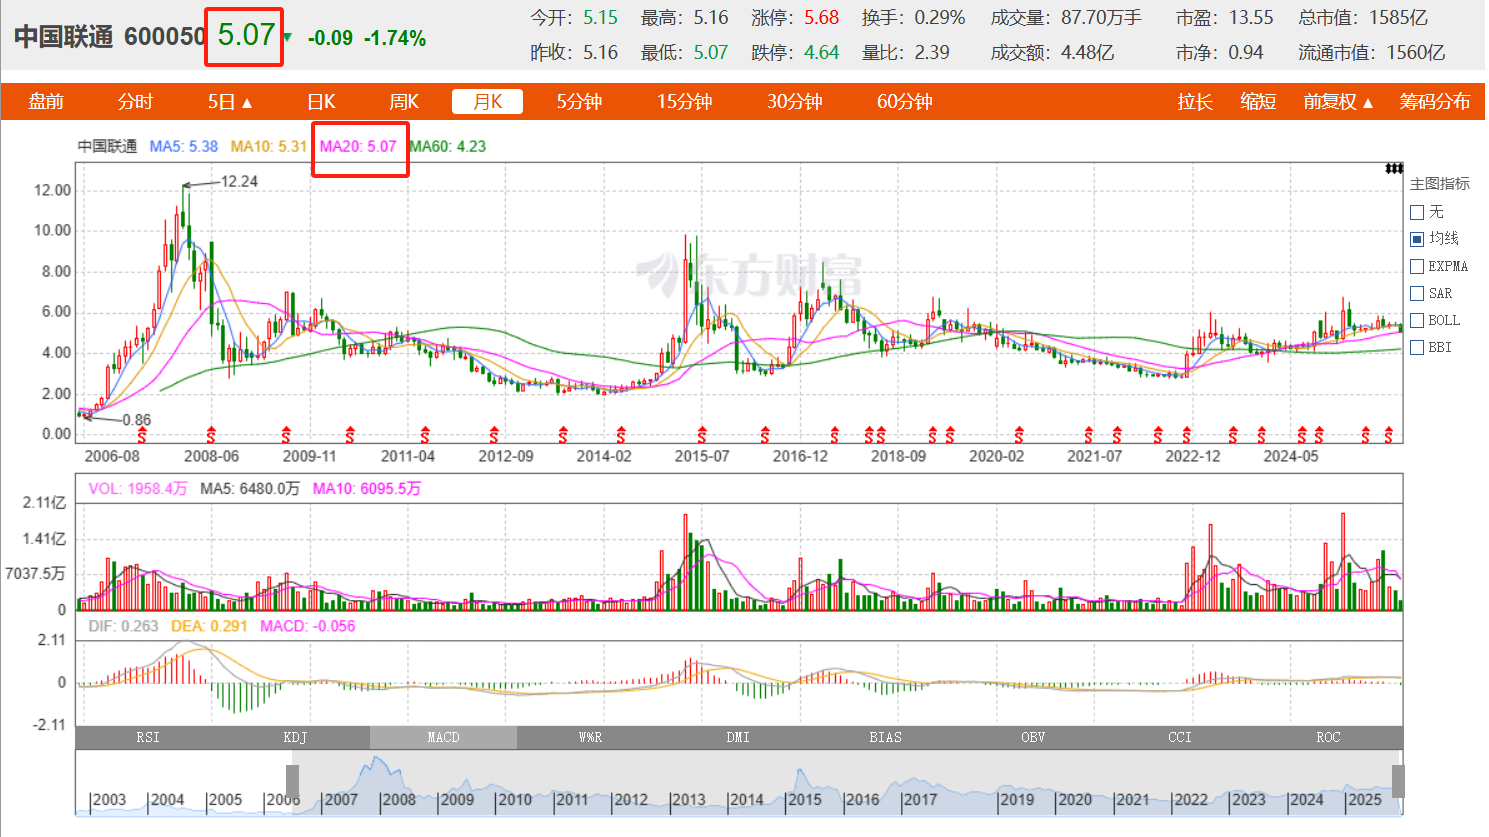Click the three-arrow settings icon at chart corner
The height and width of the screenshot is (837, 1489).
(1393, 168)
